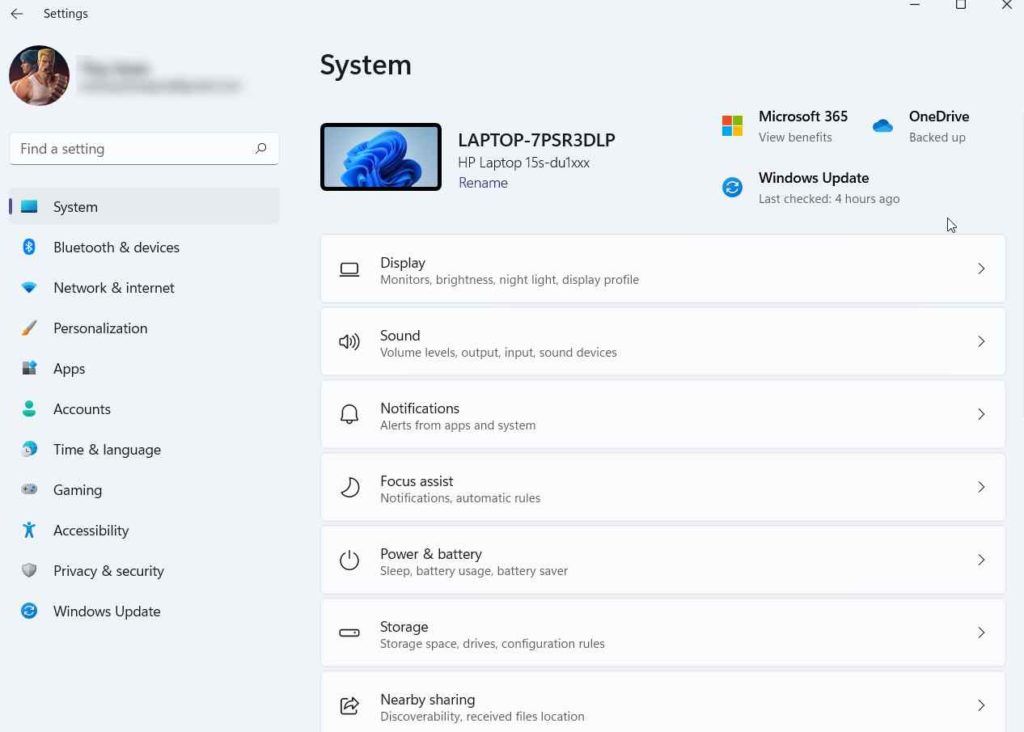
Task: Click the Microsoft 365 logo
Action: pyautogui.click(x=732, y=126)
